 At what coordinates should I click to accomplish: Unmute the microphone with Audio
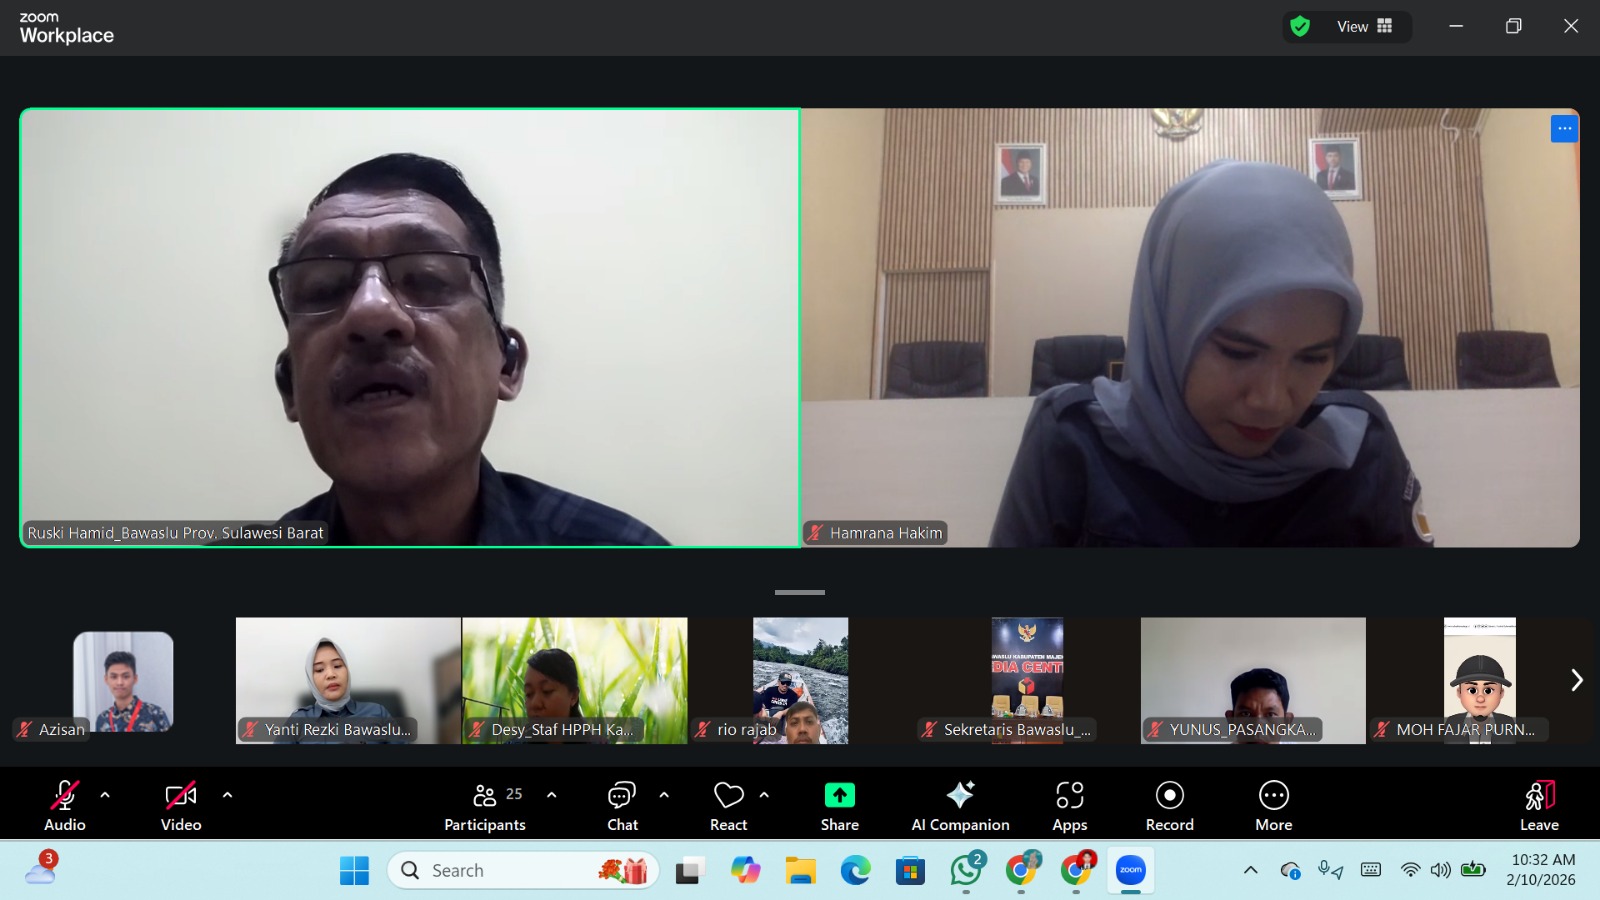tap(64, 805)
